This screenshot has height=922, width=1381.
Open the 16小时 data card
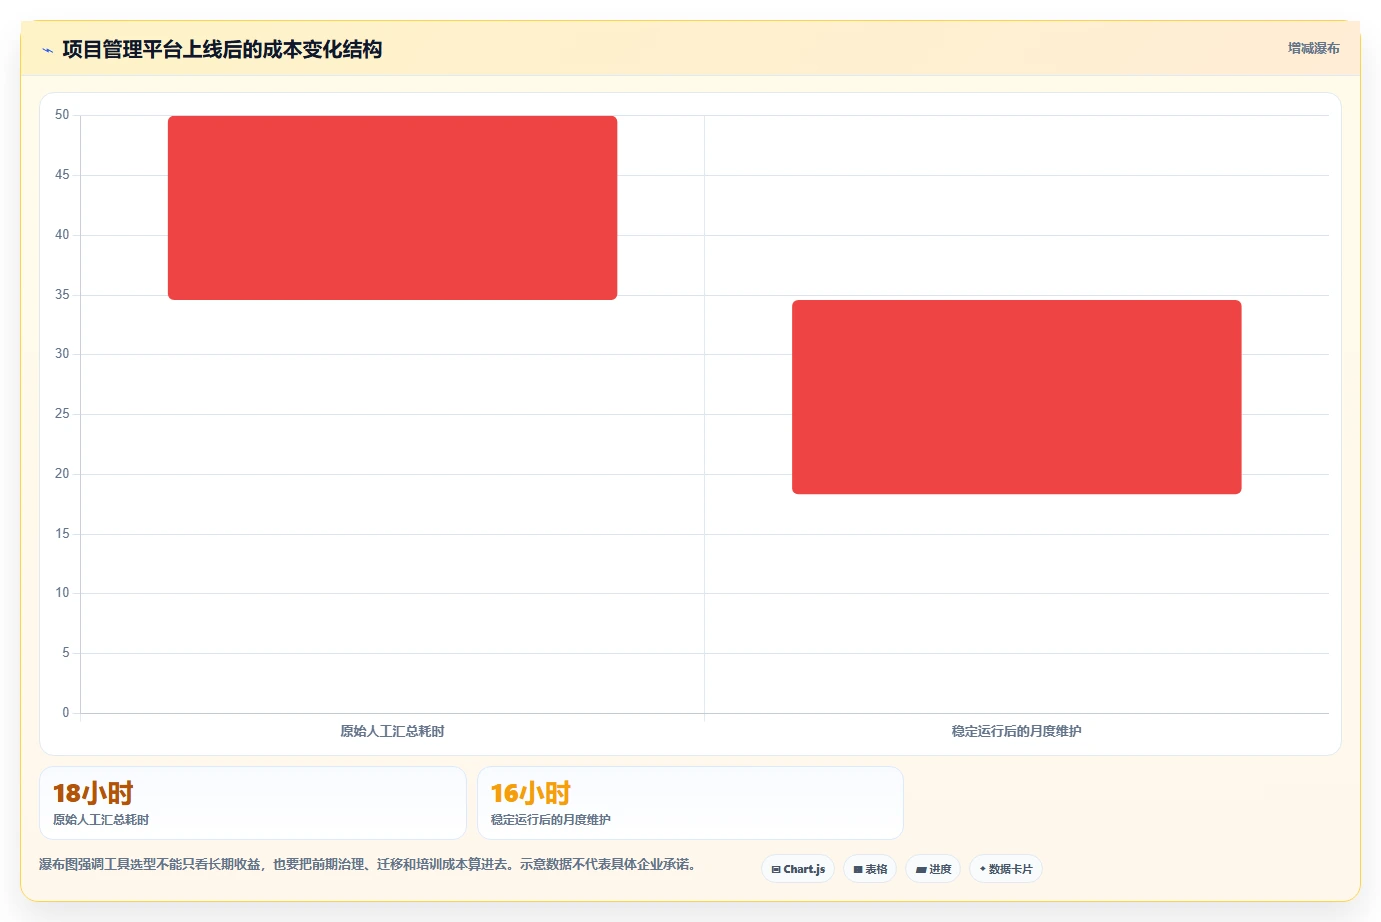tap(690, 803)
